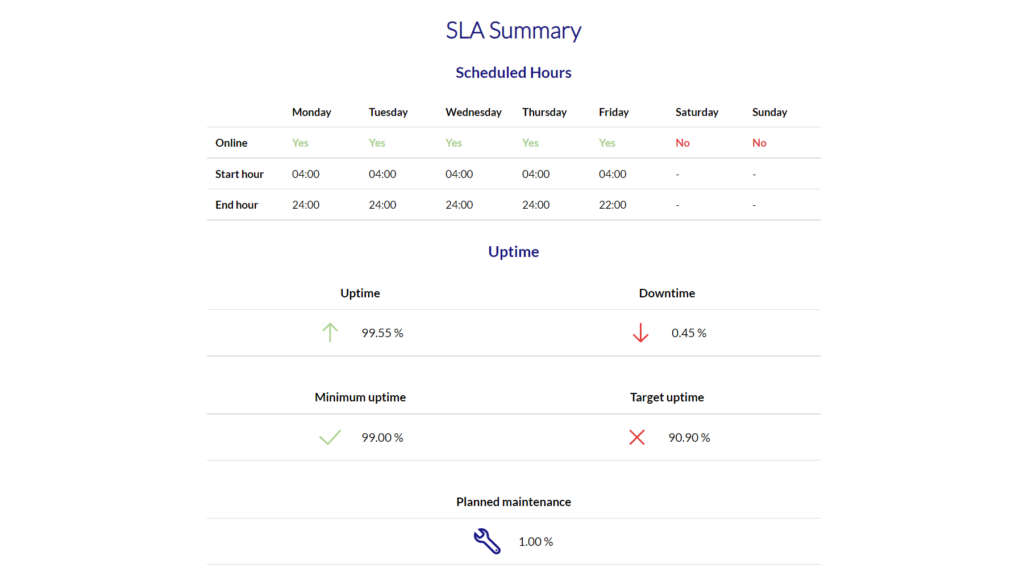
Task: Click Wednesday's Online Yes value
Action: pos(454,143)
